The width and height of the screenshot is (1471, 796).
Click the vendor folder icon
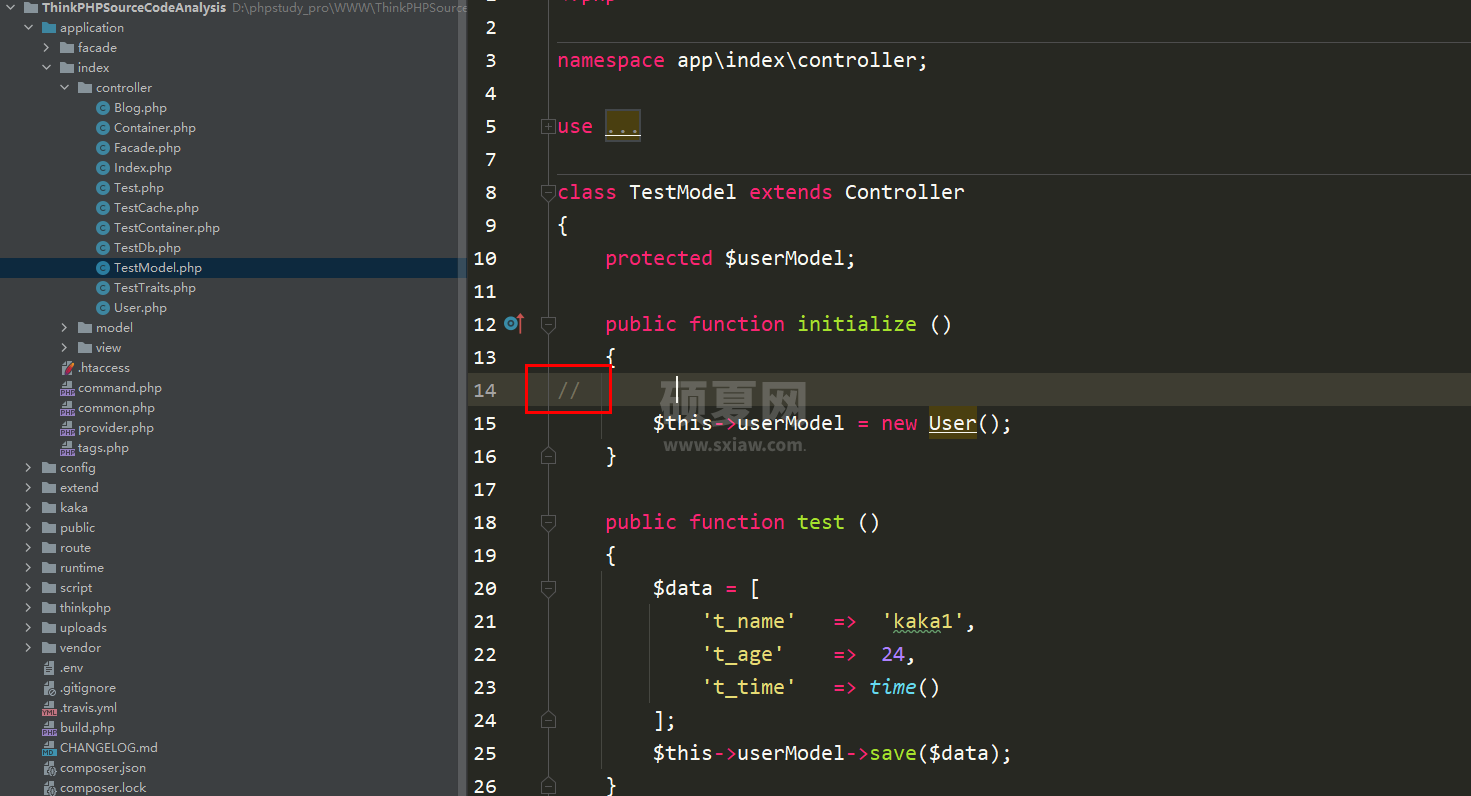tap(49, 648)
